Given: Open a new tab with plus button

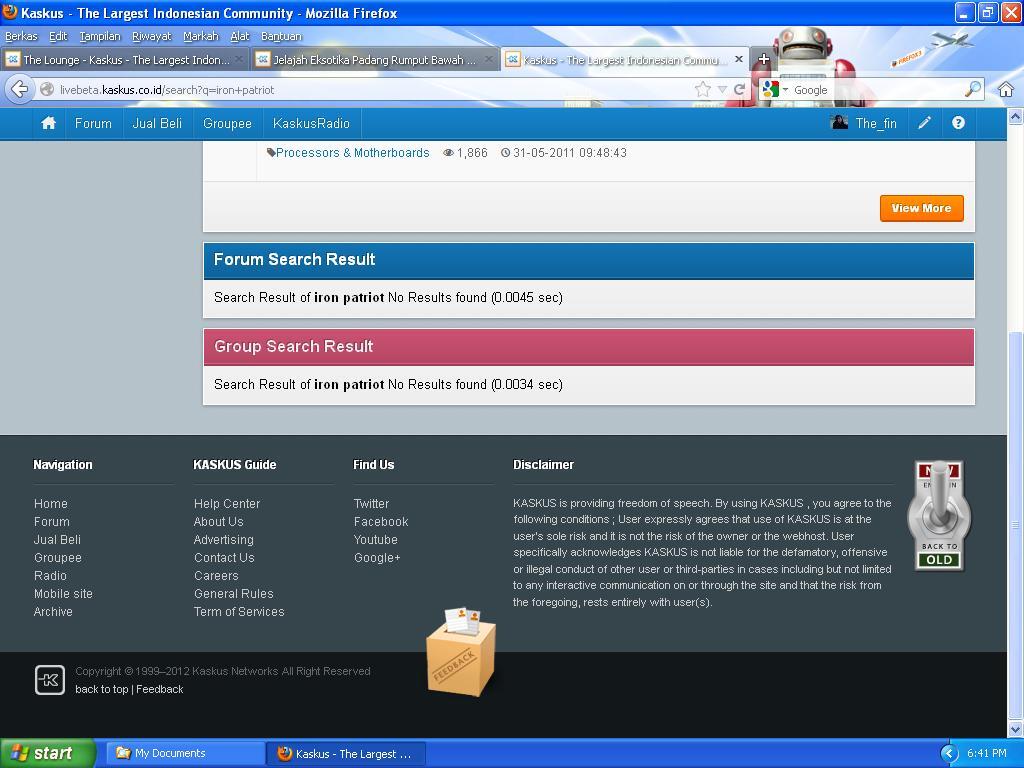Looking at the screenshot, I should pyautogui.click(x=763, y=59).
